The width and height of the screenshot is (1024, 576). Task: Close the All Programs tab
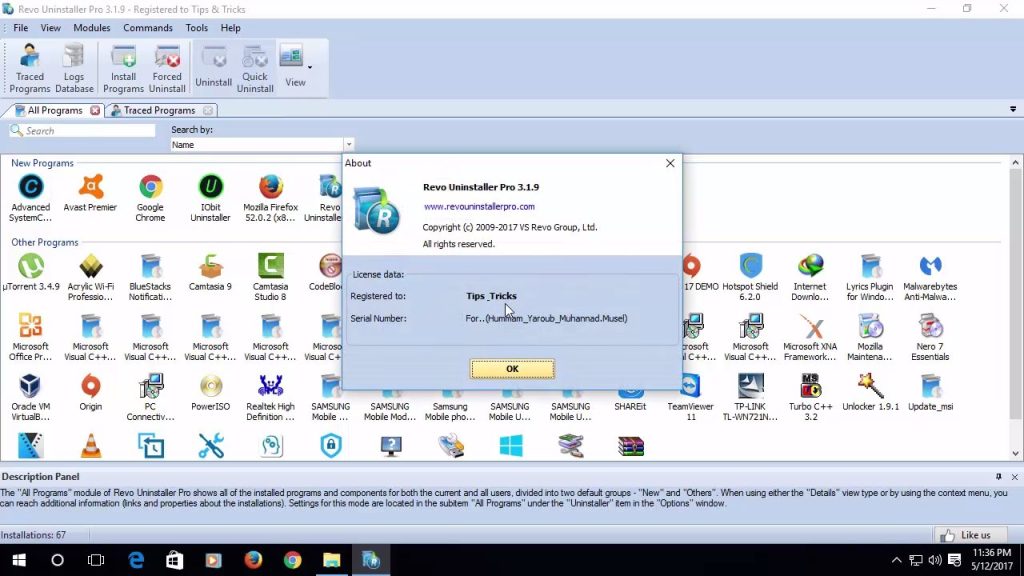click(x=95, y=110)
